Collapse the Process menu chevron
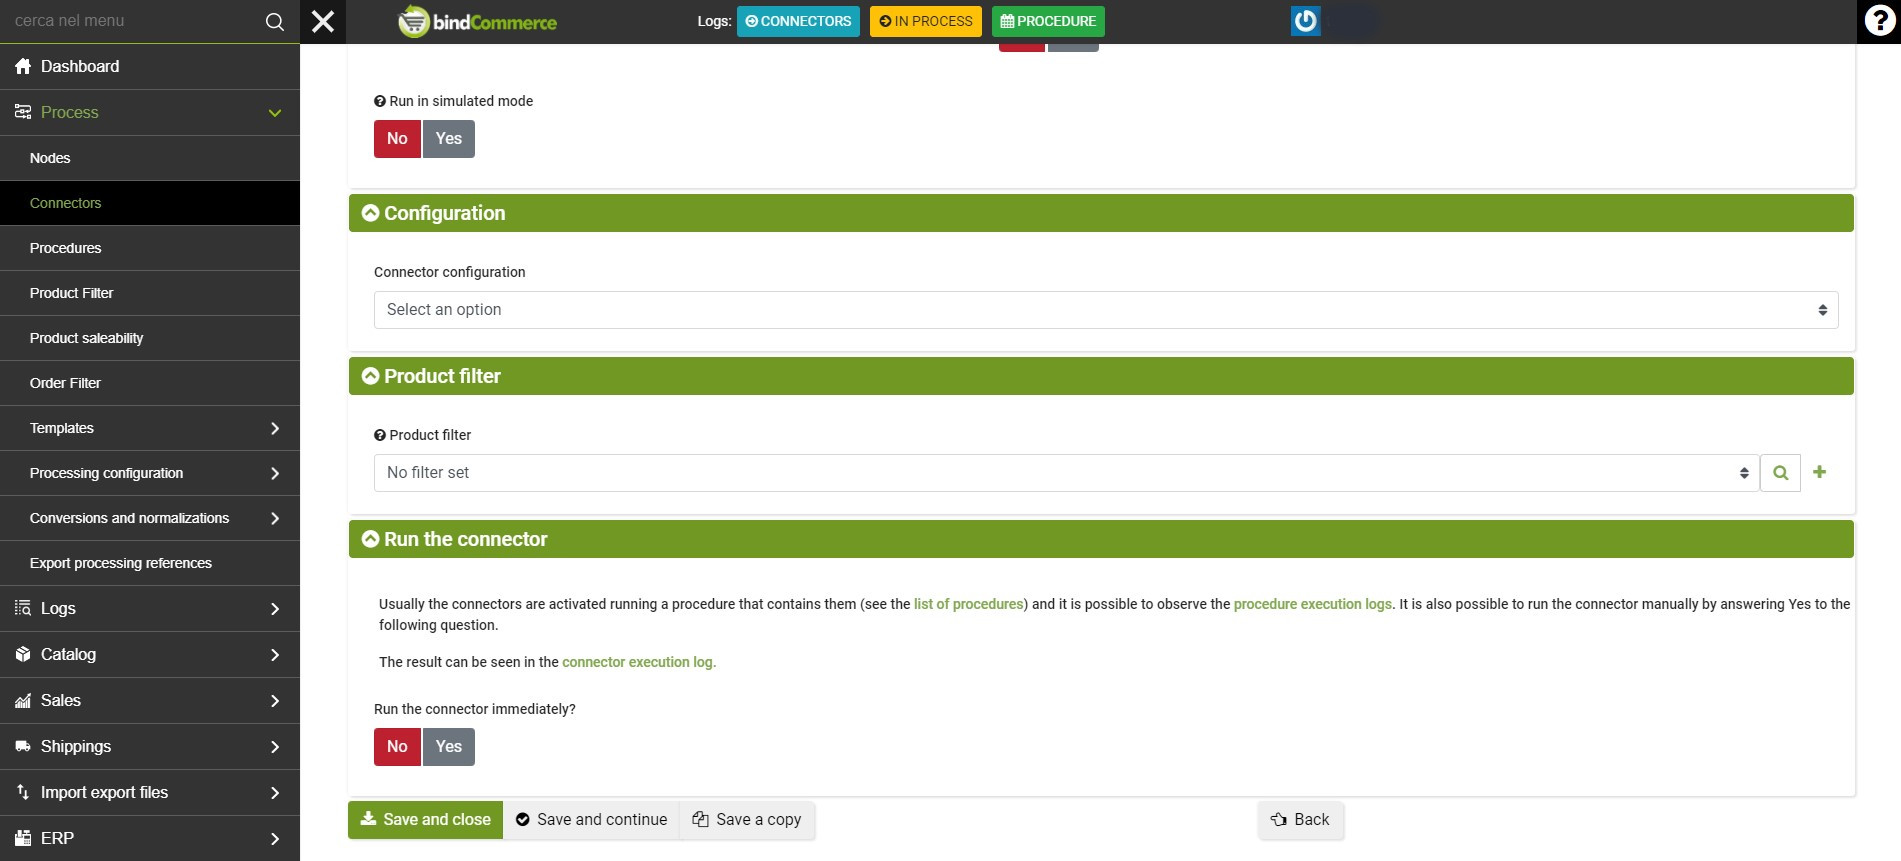 275,113
